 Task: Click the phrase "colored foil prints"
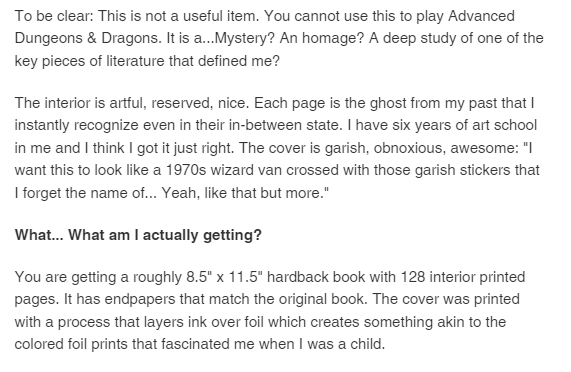coord(71,344)
